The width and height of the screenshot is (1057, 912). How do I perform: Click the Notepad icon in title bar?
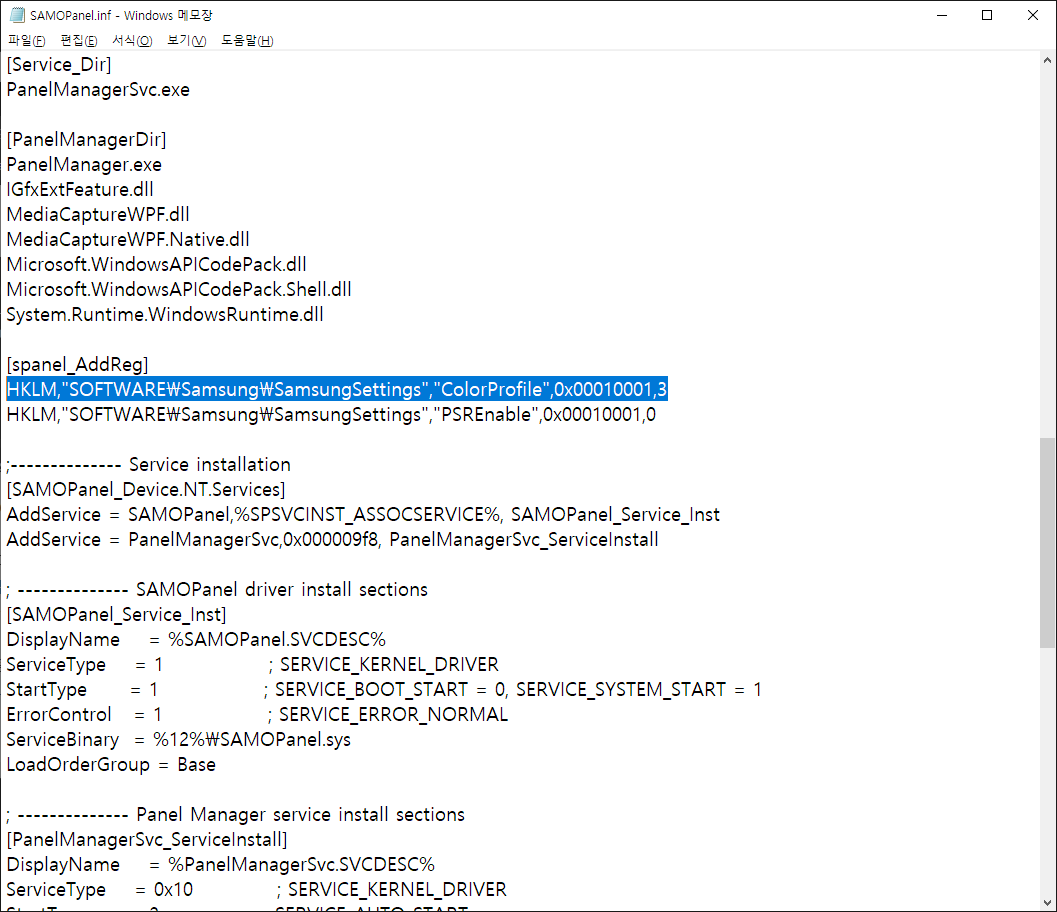(17, 15)
